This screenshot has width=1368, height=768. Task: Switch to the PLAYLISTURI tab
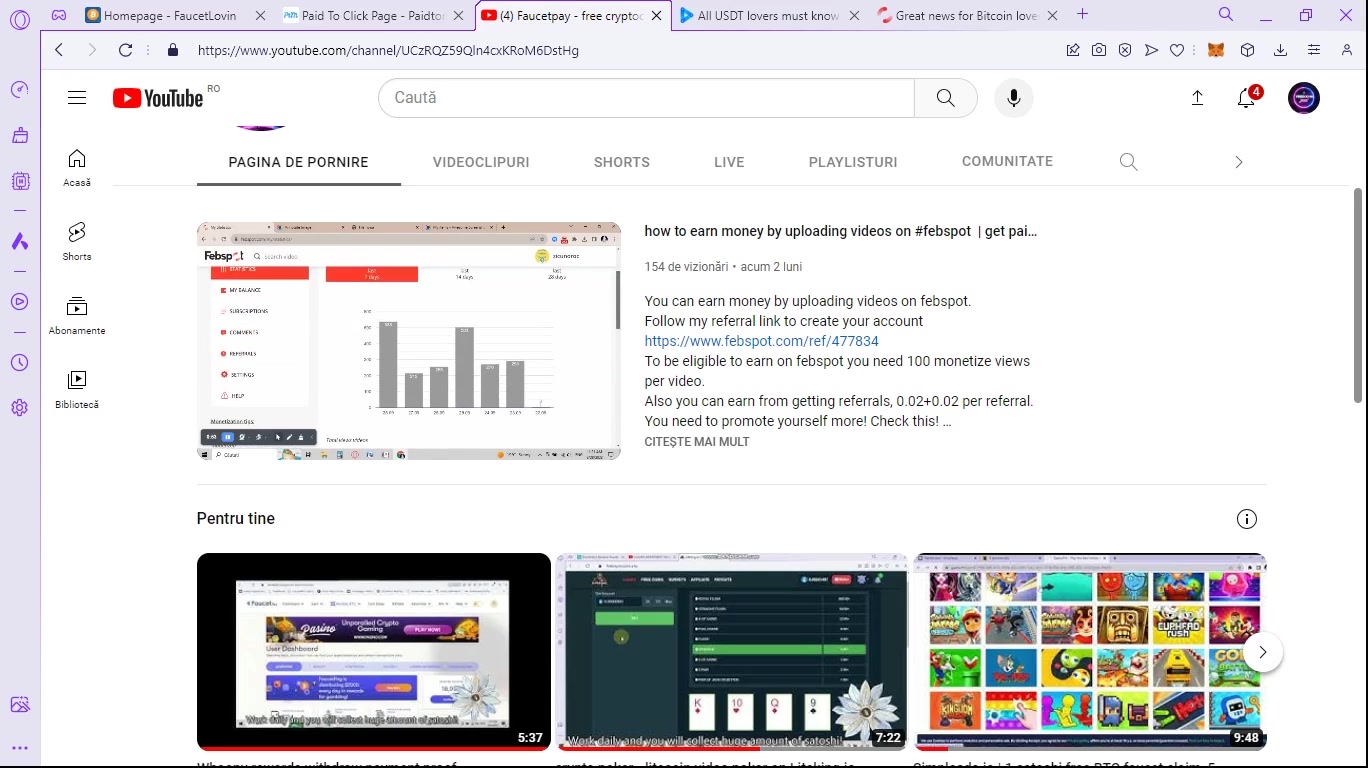[x=853, y=162]
